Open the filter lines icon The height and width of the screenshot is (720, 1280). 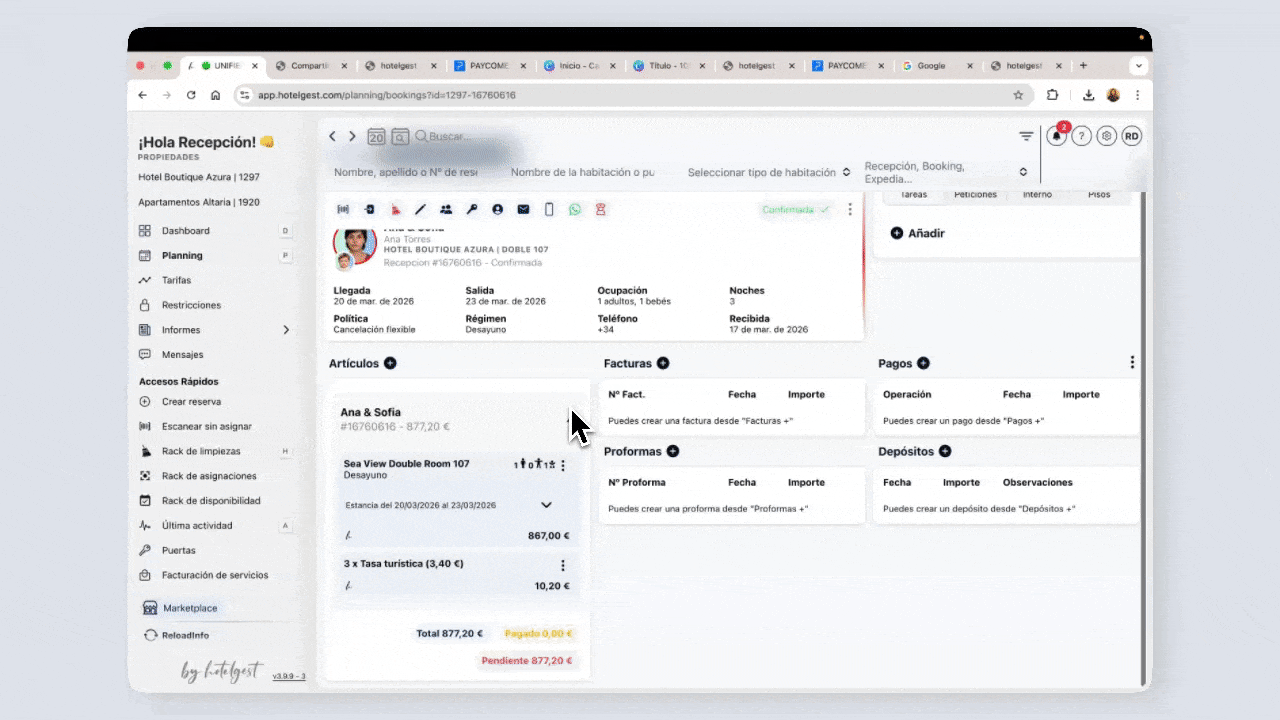1026,137
